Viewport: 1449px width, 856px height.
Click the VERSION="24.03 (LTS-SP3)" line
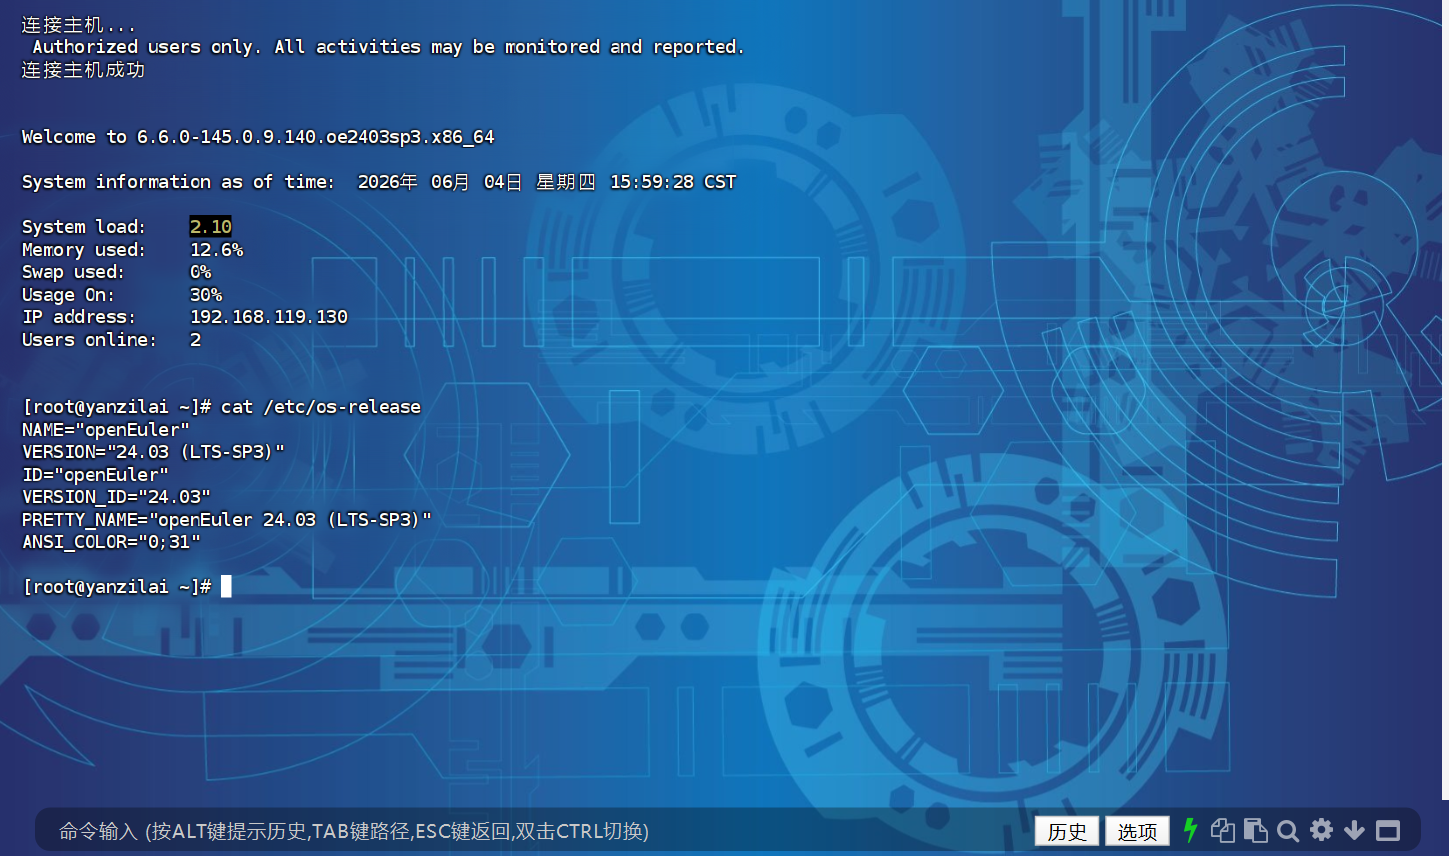tap(154, 452)
